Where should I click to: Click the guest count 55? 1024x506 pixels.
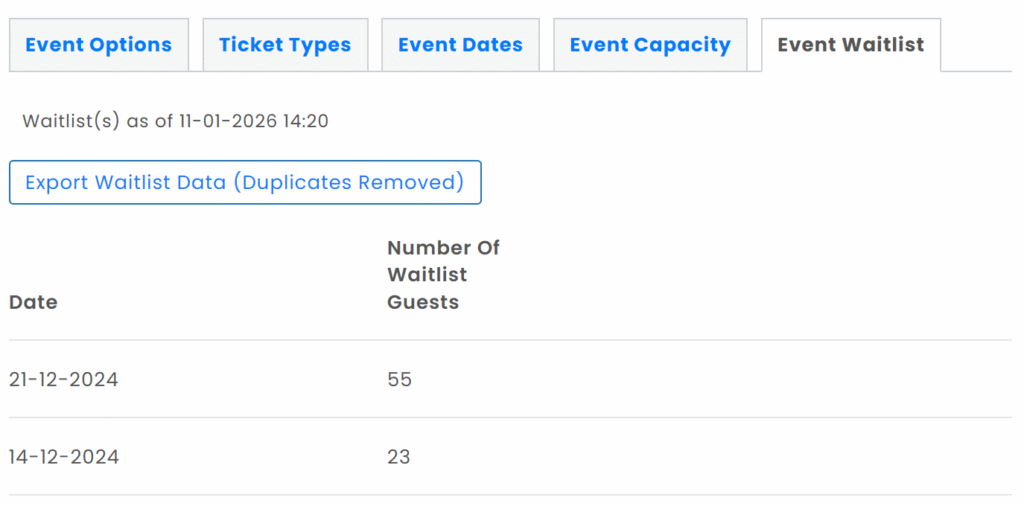coord(399,380)
